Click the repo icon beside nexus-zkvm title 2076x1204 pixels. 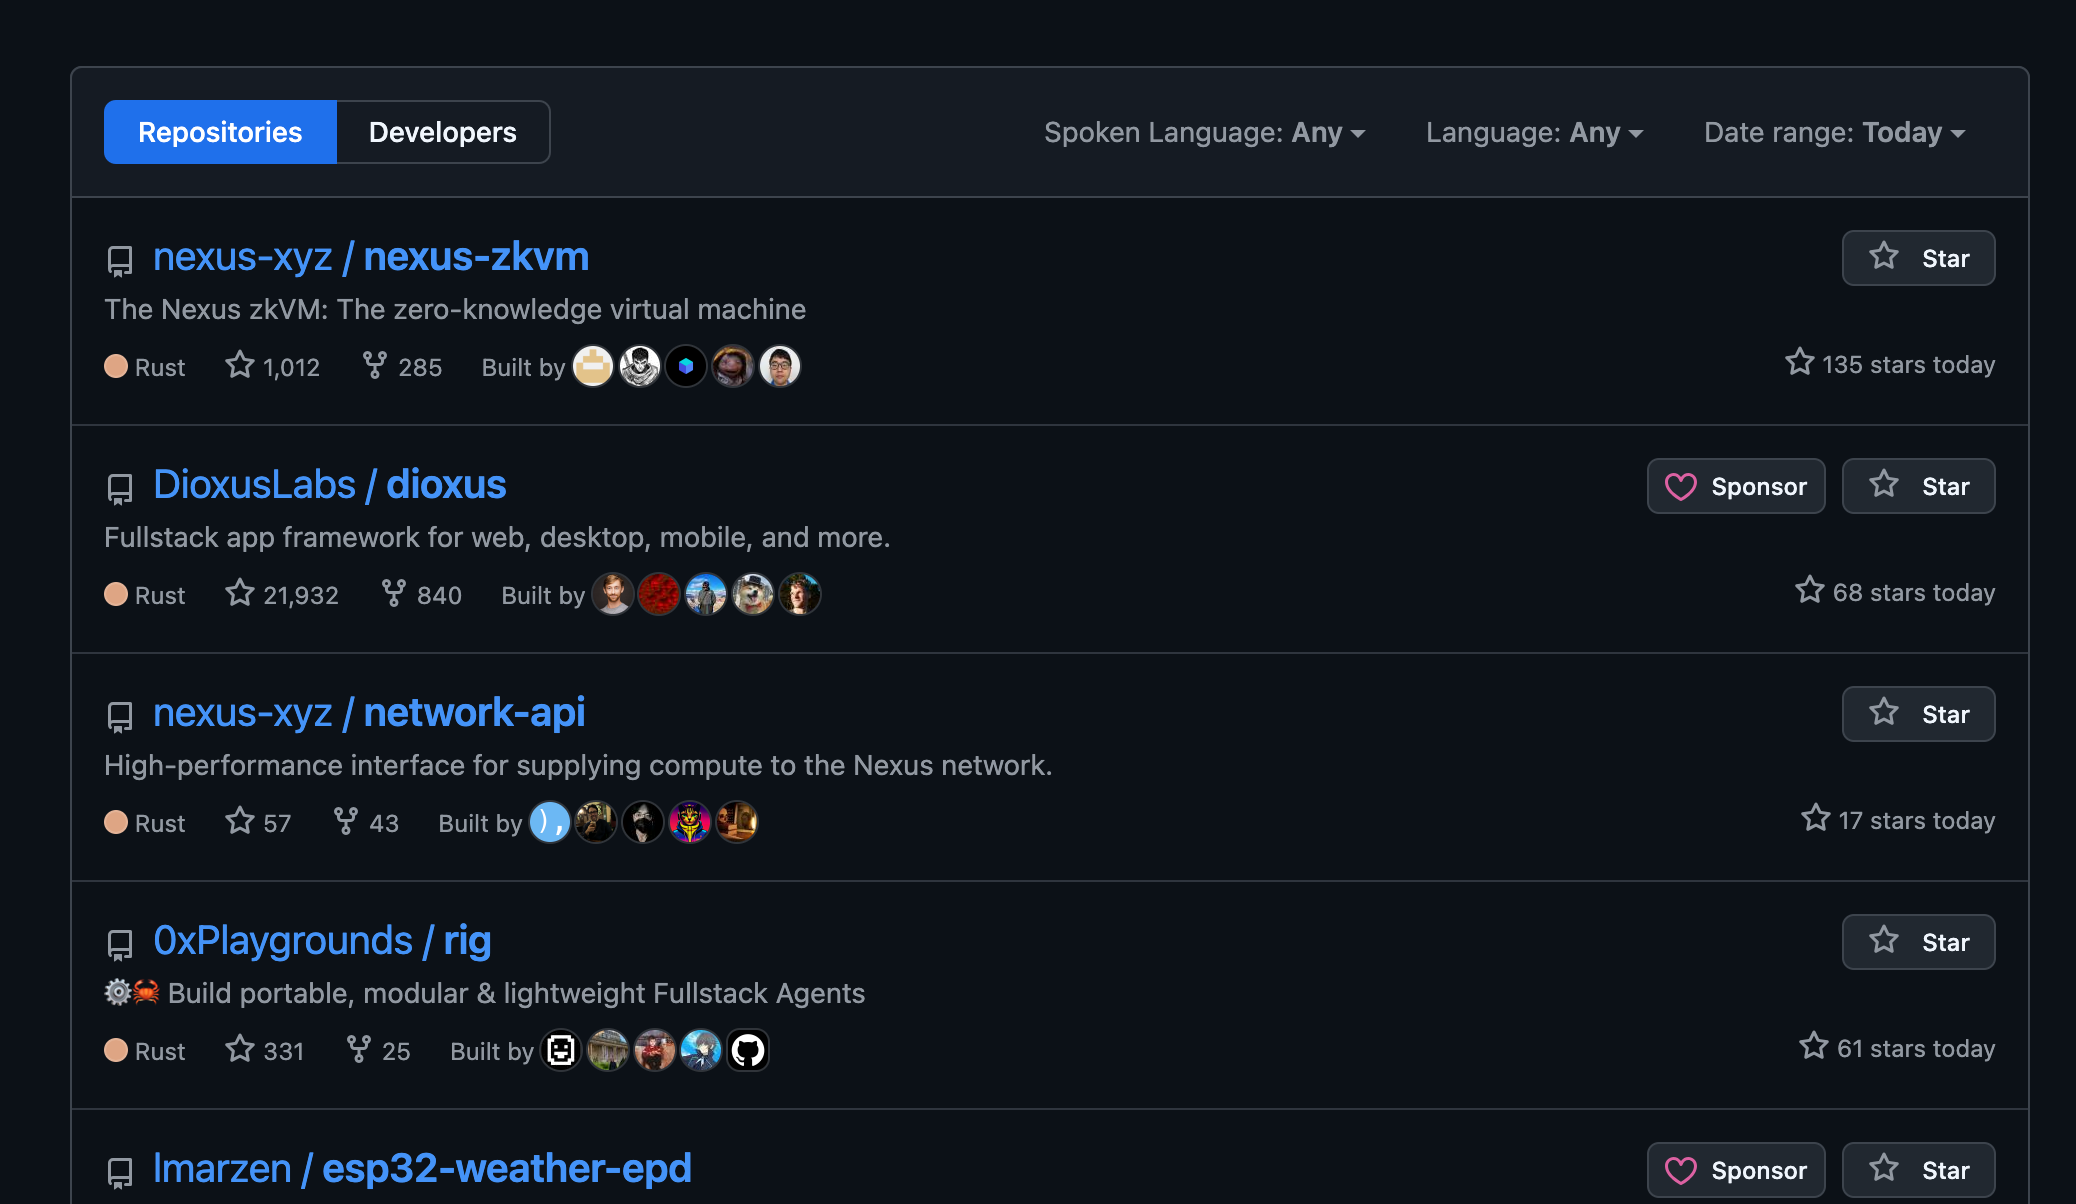(120, 261)
